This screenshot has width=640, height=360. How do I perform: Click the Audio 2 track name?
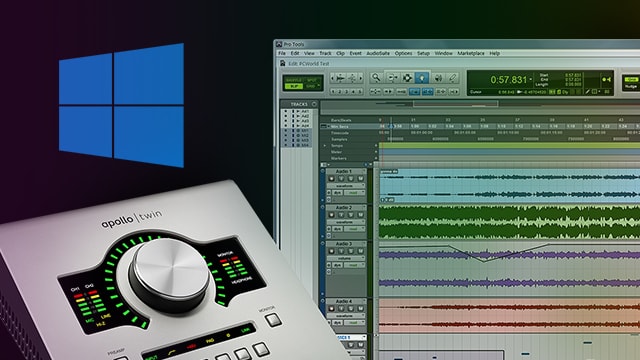pyautogui.click(x=344, y=208)
